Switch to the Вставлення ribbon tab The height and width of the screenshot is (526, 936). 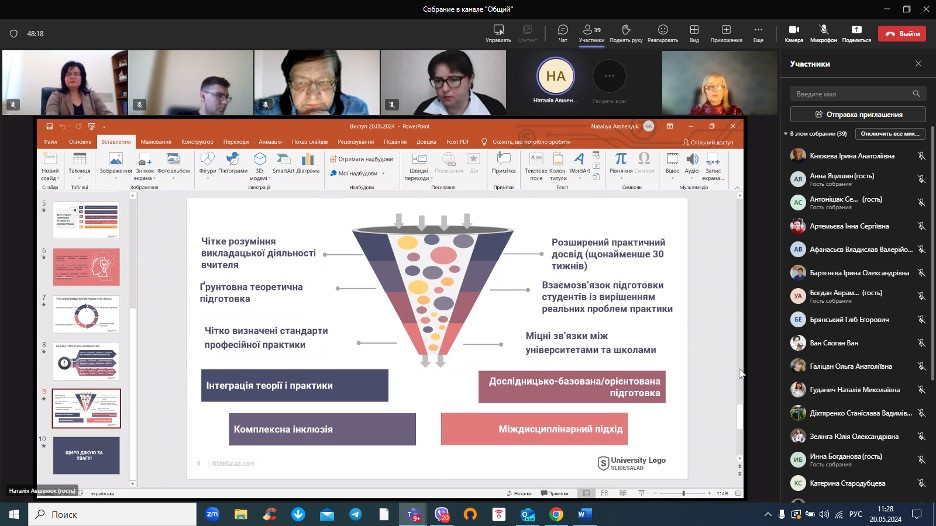[x=116, y=142]
